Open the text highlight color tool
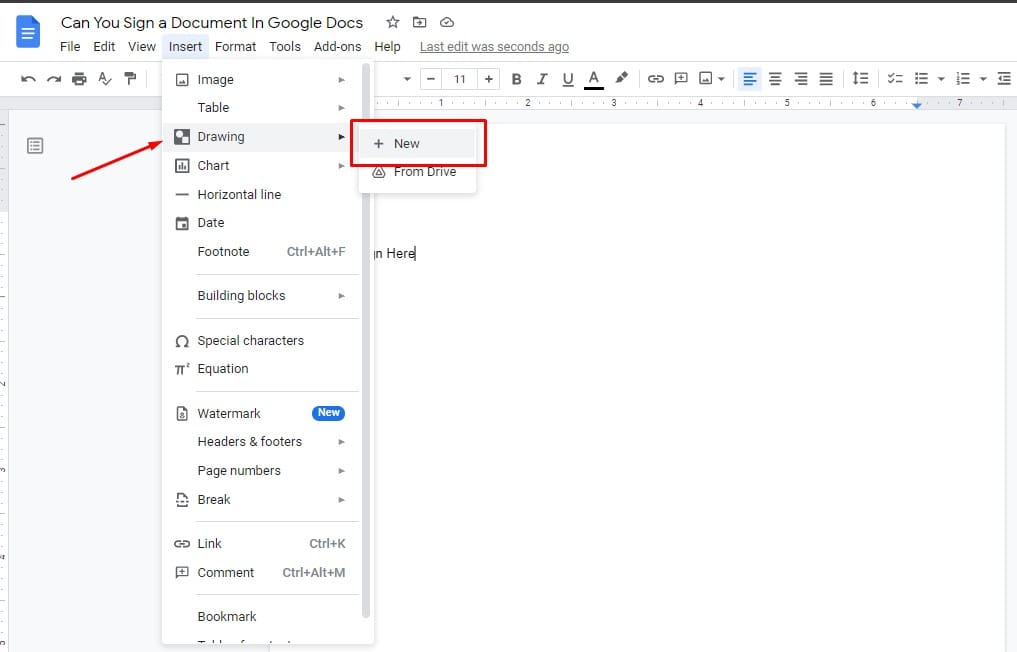The height and width of the screenshot is (652, 1017). pyautogui.click(x=621, y=78)
